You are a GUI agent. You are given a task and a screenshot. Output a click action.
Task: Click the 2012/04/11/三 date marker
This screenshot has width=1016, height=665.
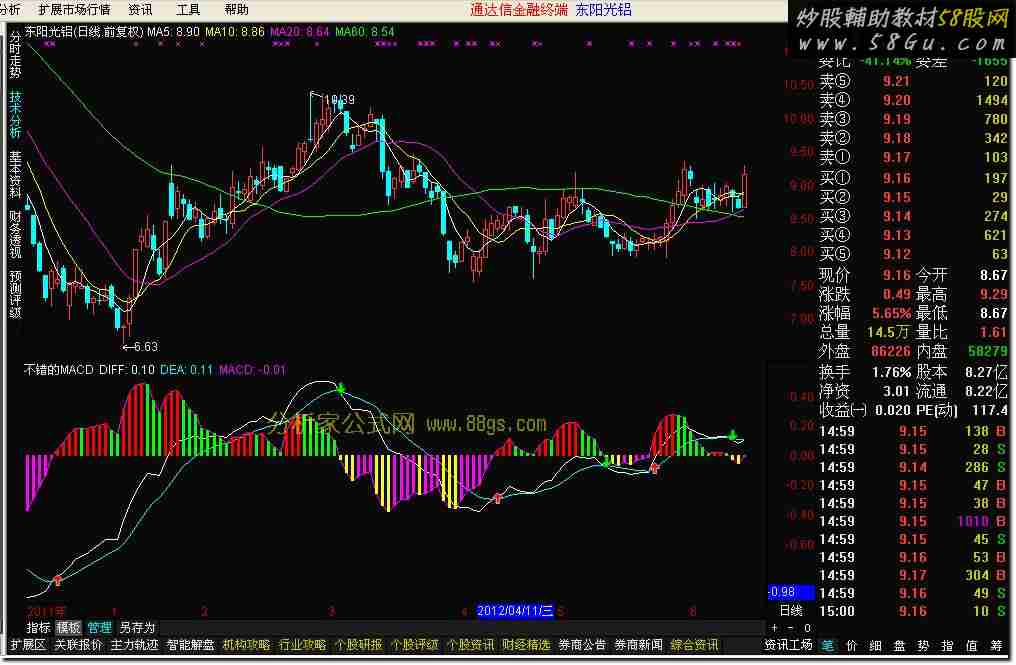[515, 611]
